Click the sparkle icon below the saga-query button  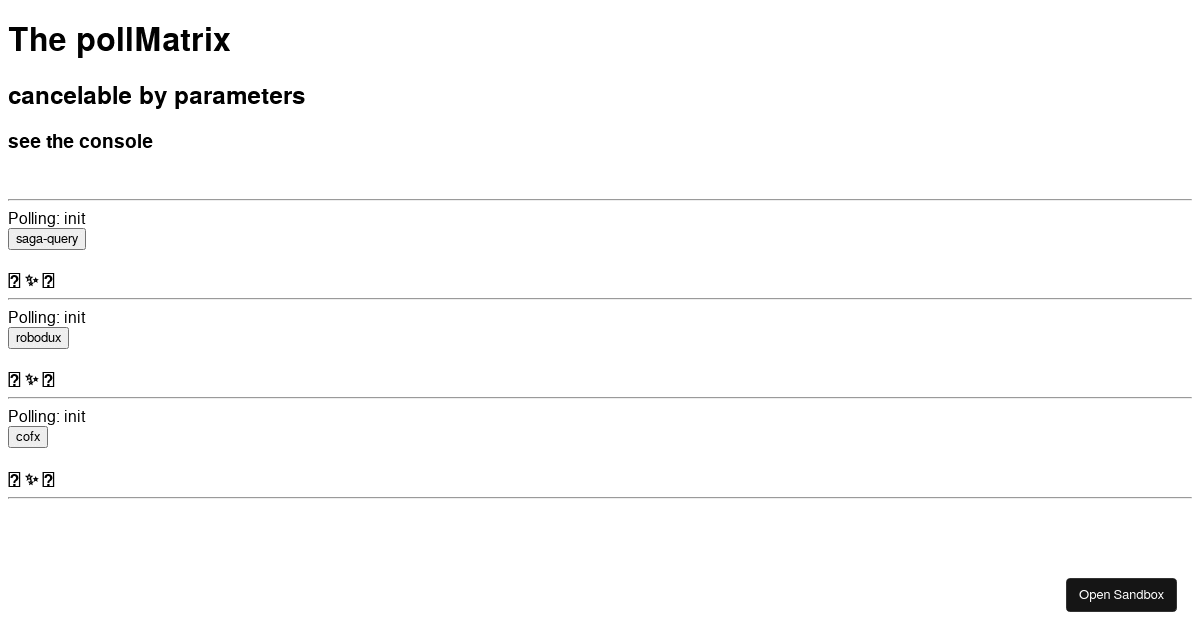click(x=32, y=281)
